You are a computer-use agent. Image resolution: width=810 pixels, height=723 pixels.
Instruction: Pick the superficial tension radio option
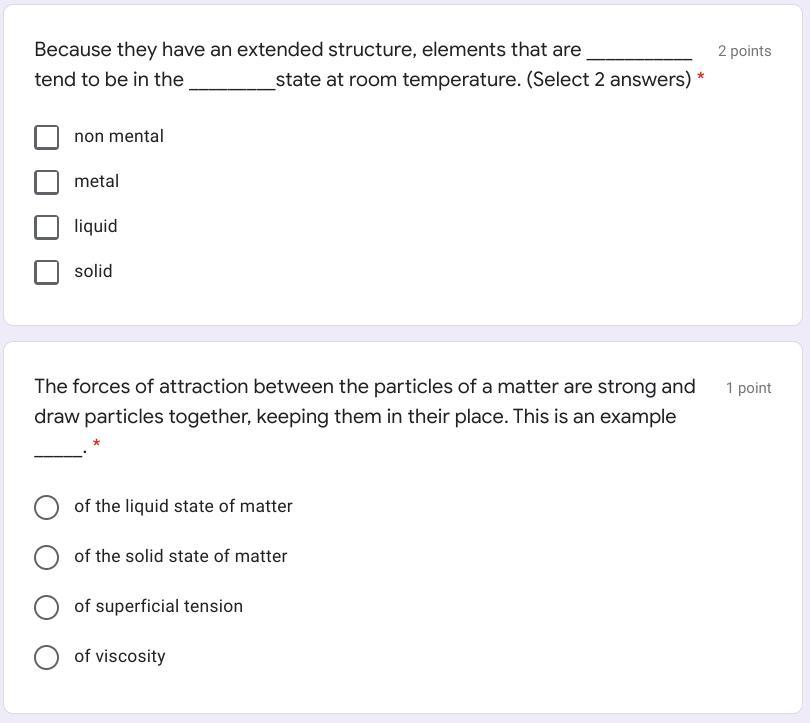click(x=46, y=607)
